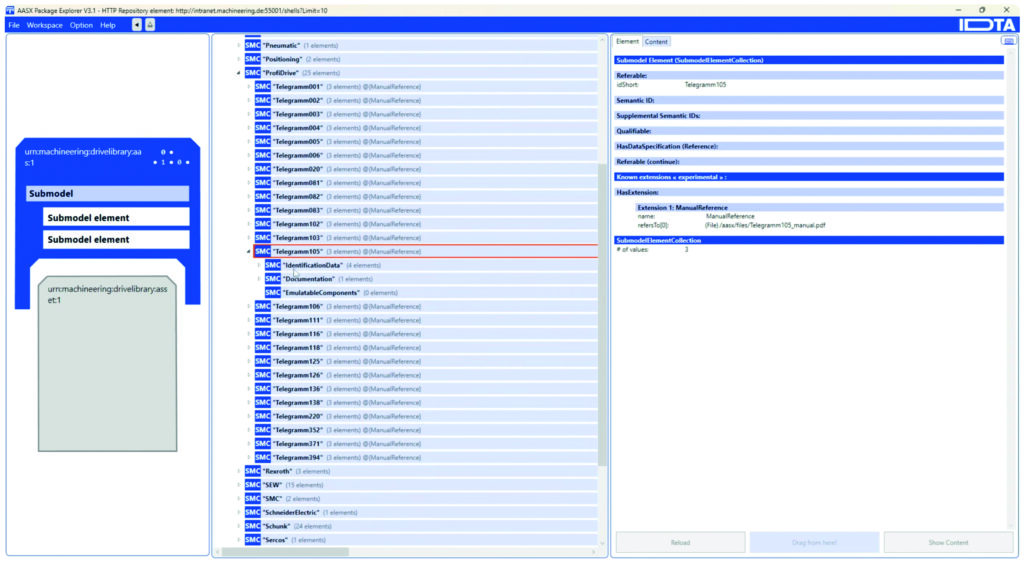
Task: Expand the SEW node
Action: pyautogui.click(x=238, y=485)
